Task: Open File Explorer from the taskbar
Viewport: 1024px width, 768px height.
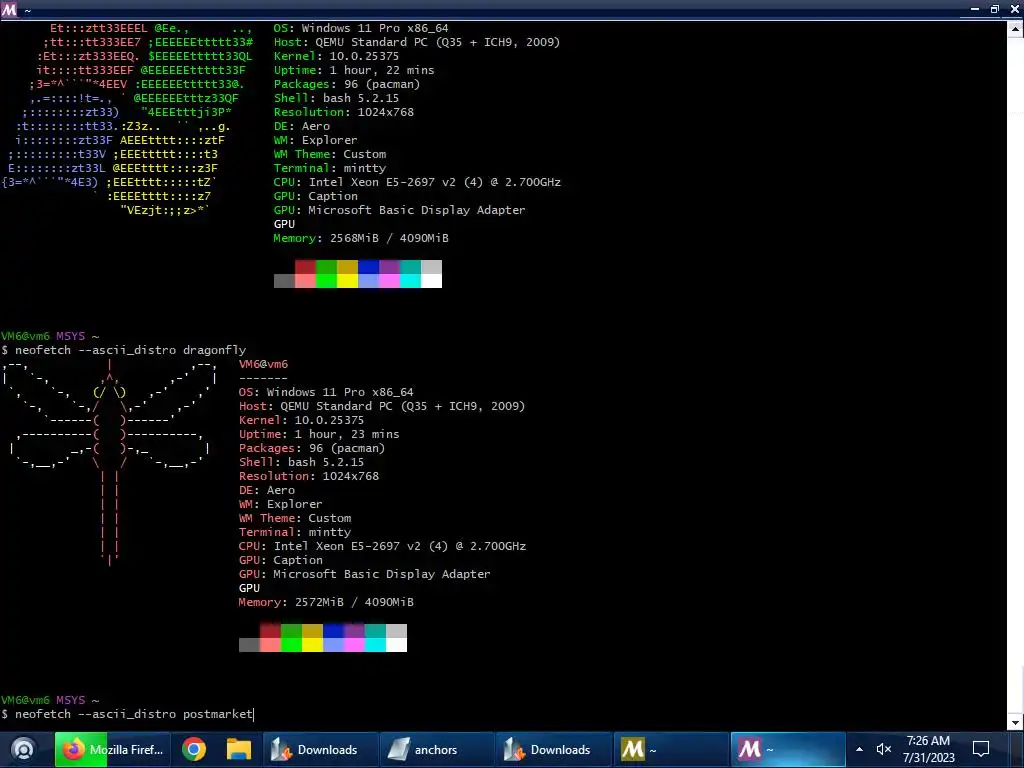Action: [238, 750]
